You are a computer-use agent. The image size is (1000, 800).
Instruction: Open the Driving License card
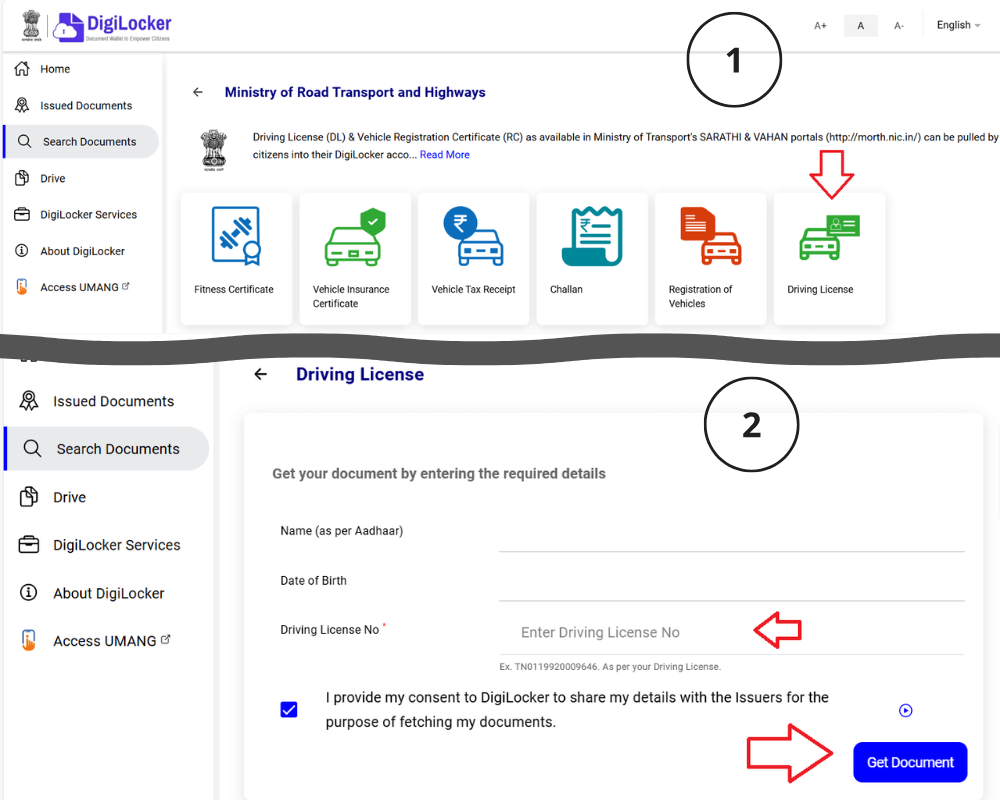coord(829,258)
